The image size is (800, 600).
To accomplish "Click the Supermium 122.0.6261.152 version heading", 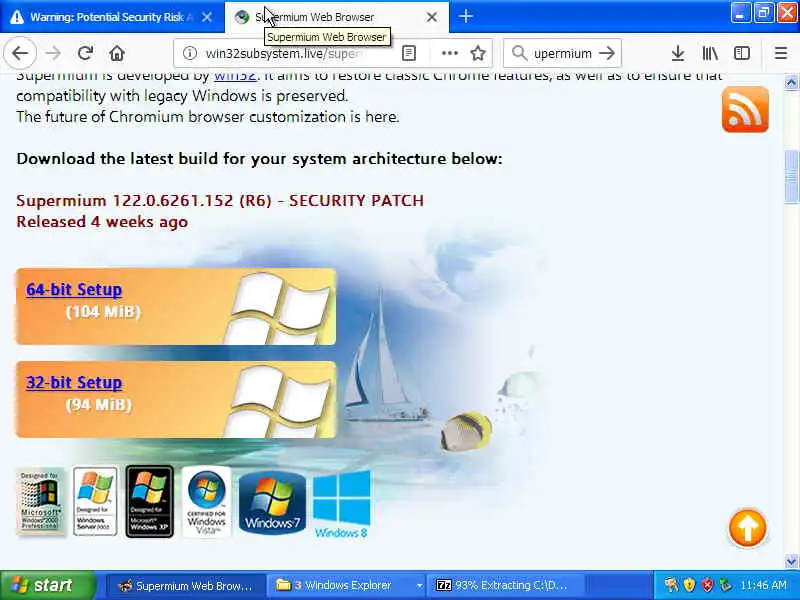I will (x=220, y=201).
